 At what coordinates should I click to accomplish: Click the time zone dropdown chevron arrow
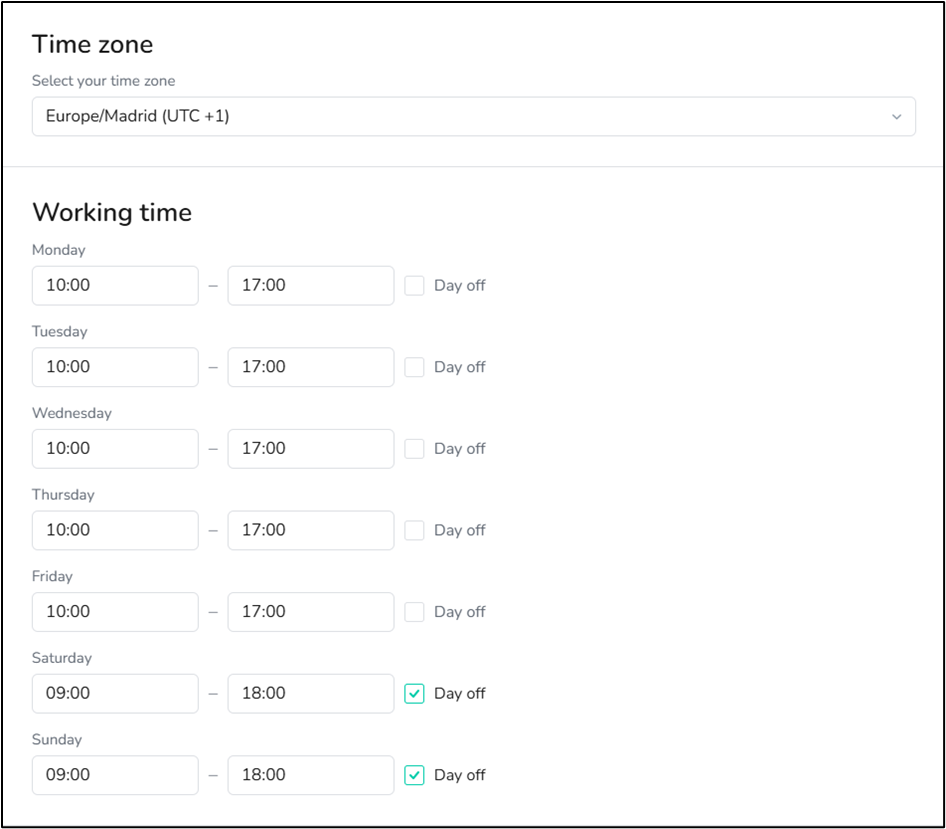[x=897, y=117]
